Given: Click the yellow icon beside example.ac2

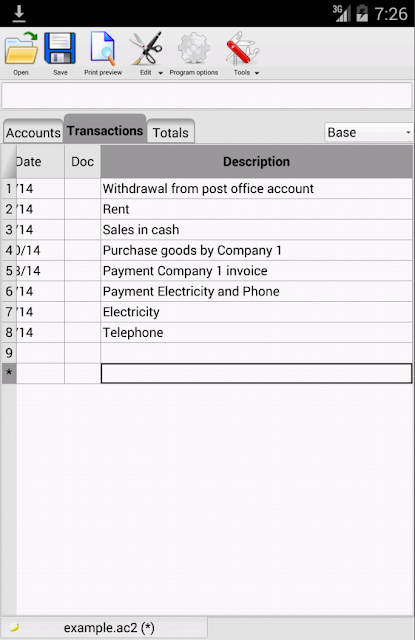Looking at the screenshot, I should [x=15, y=627].
